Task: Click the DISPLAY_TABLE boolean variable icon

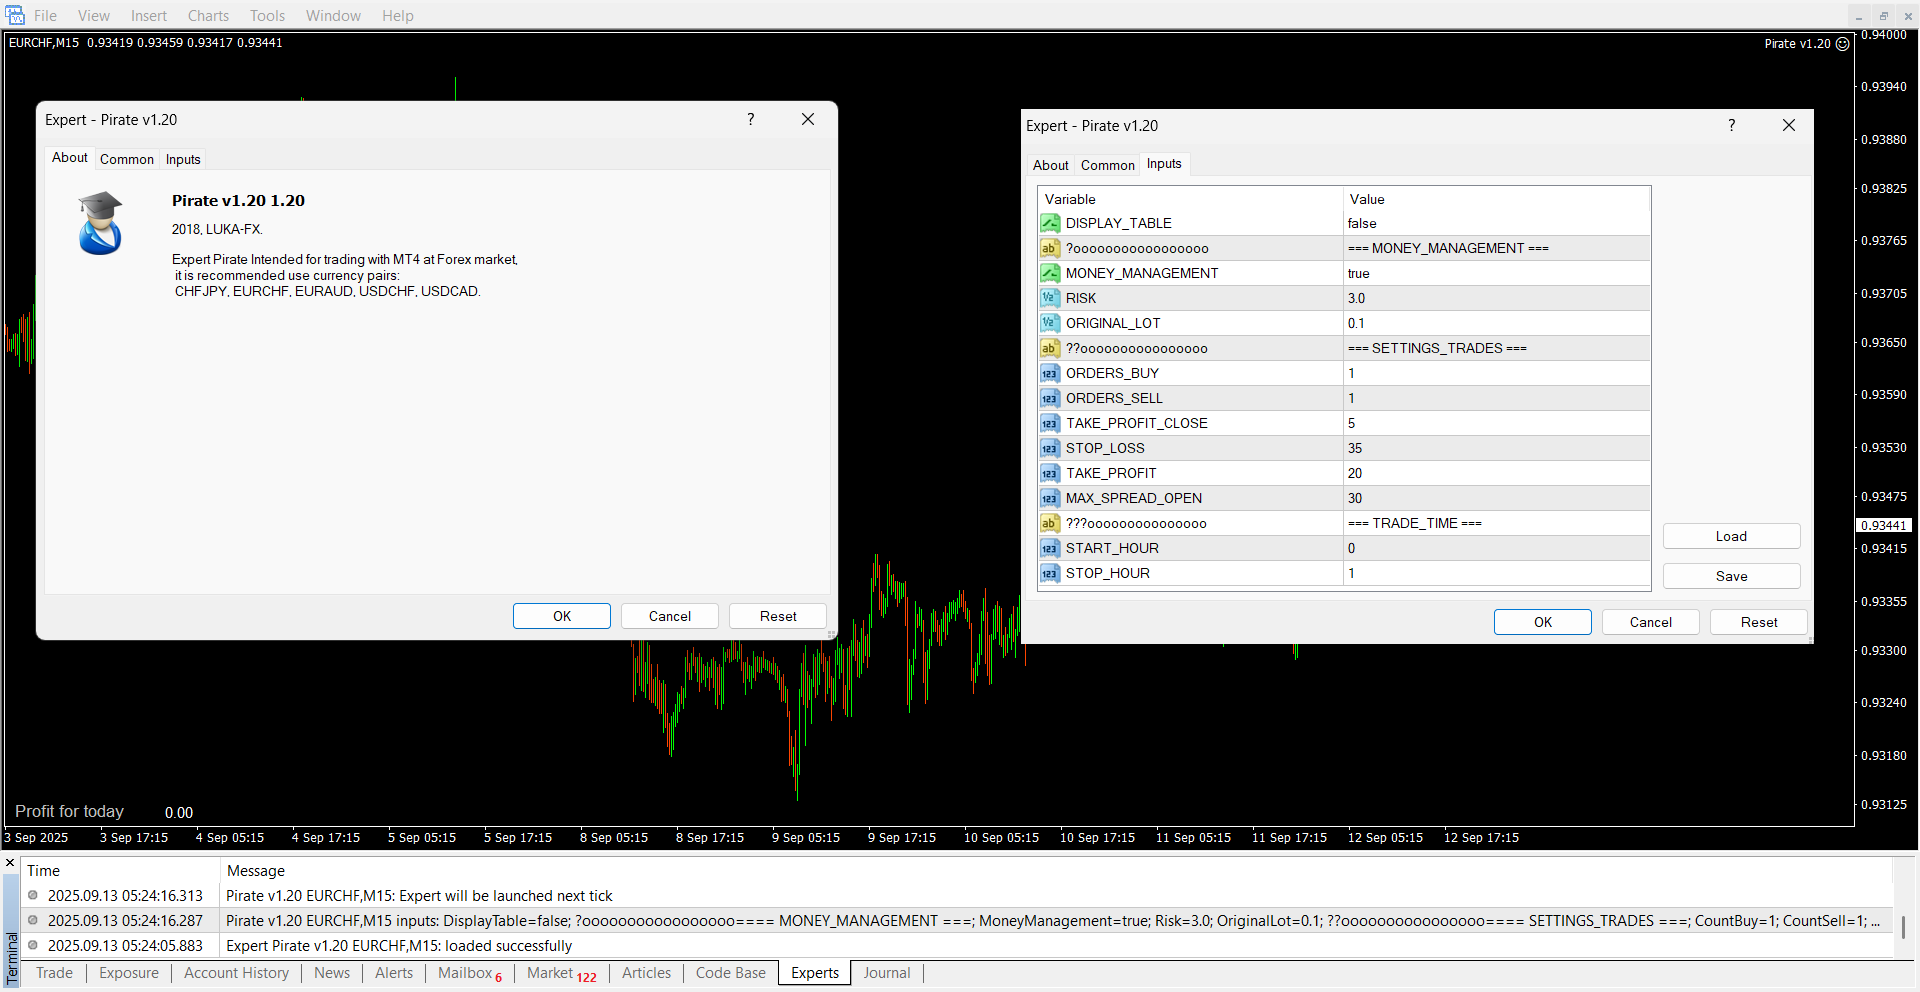Action: [x=1049, y=223]
